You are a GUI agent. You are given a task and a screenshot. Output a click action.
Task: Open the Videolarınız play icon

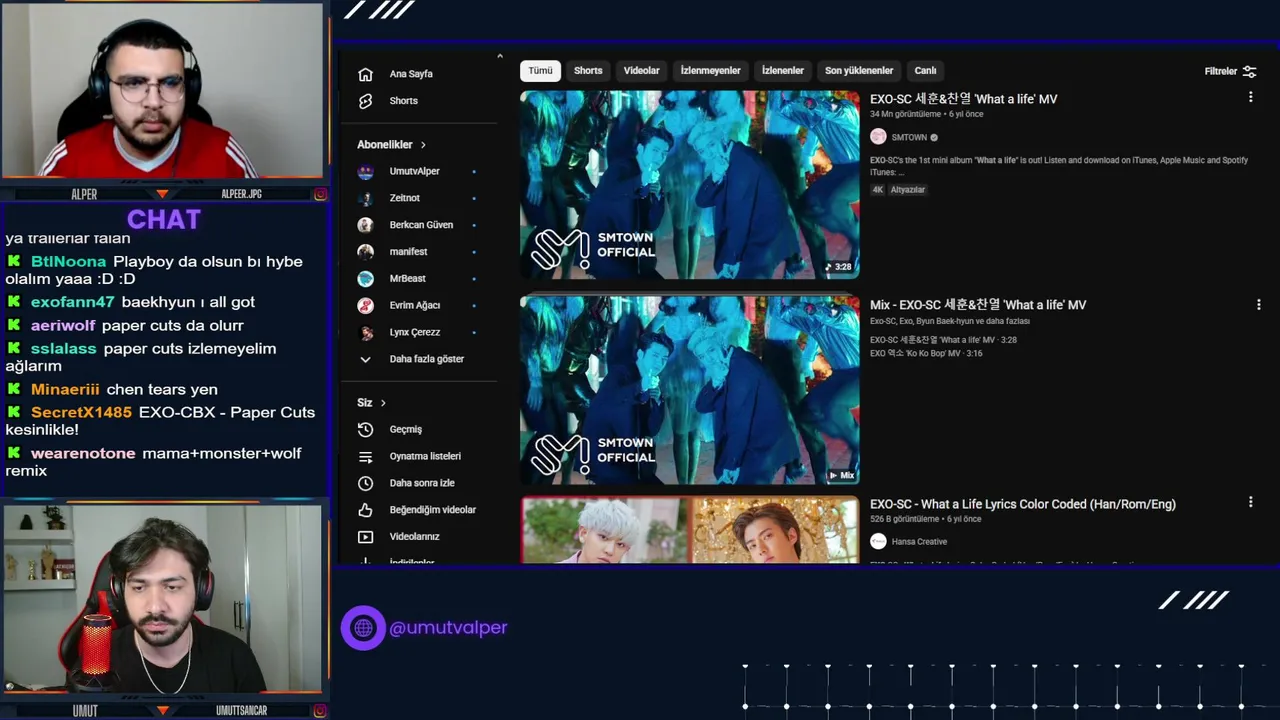(365, 537)
